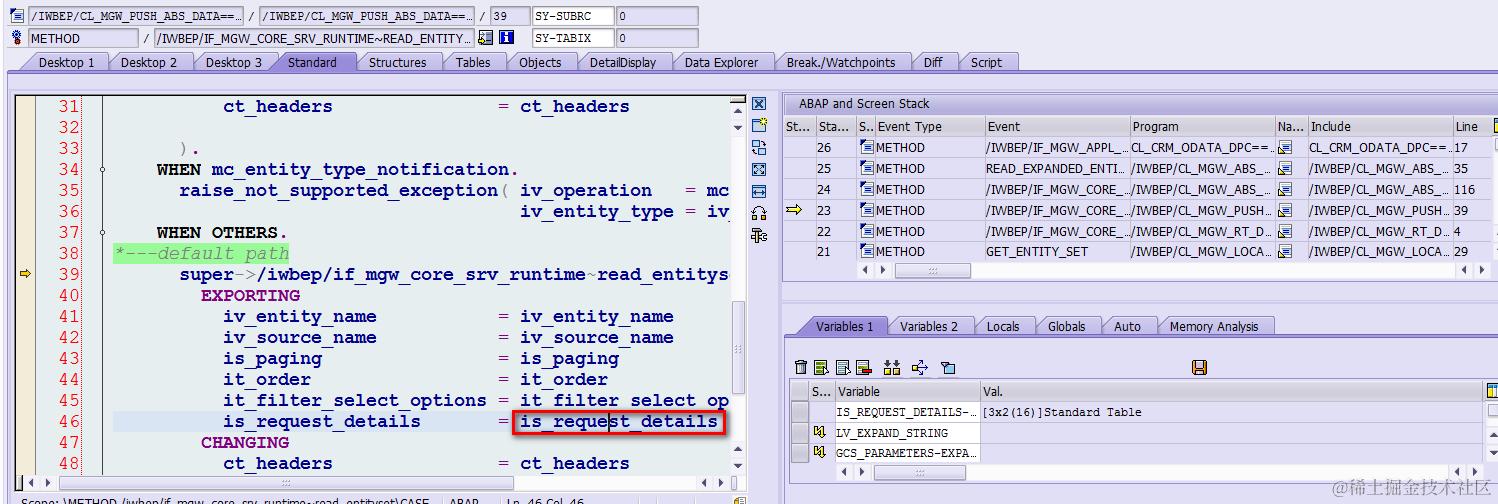Click navigation icon in stack row 21

(x=1286, y=252)
